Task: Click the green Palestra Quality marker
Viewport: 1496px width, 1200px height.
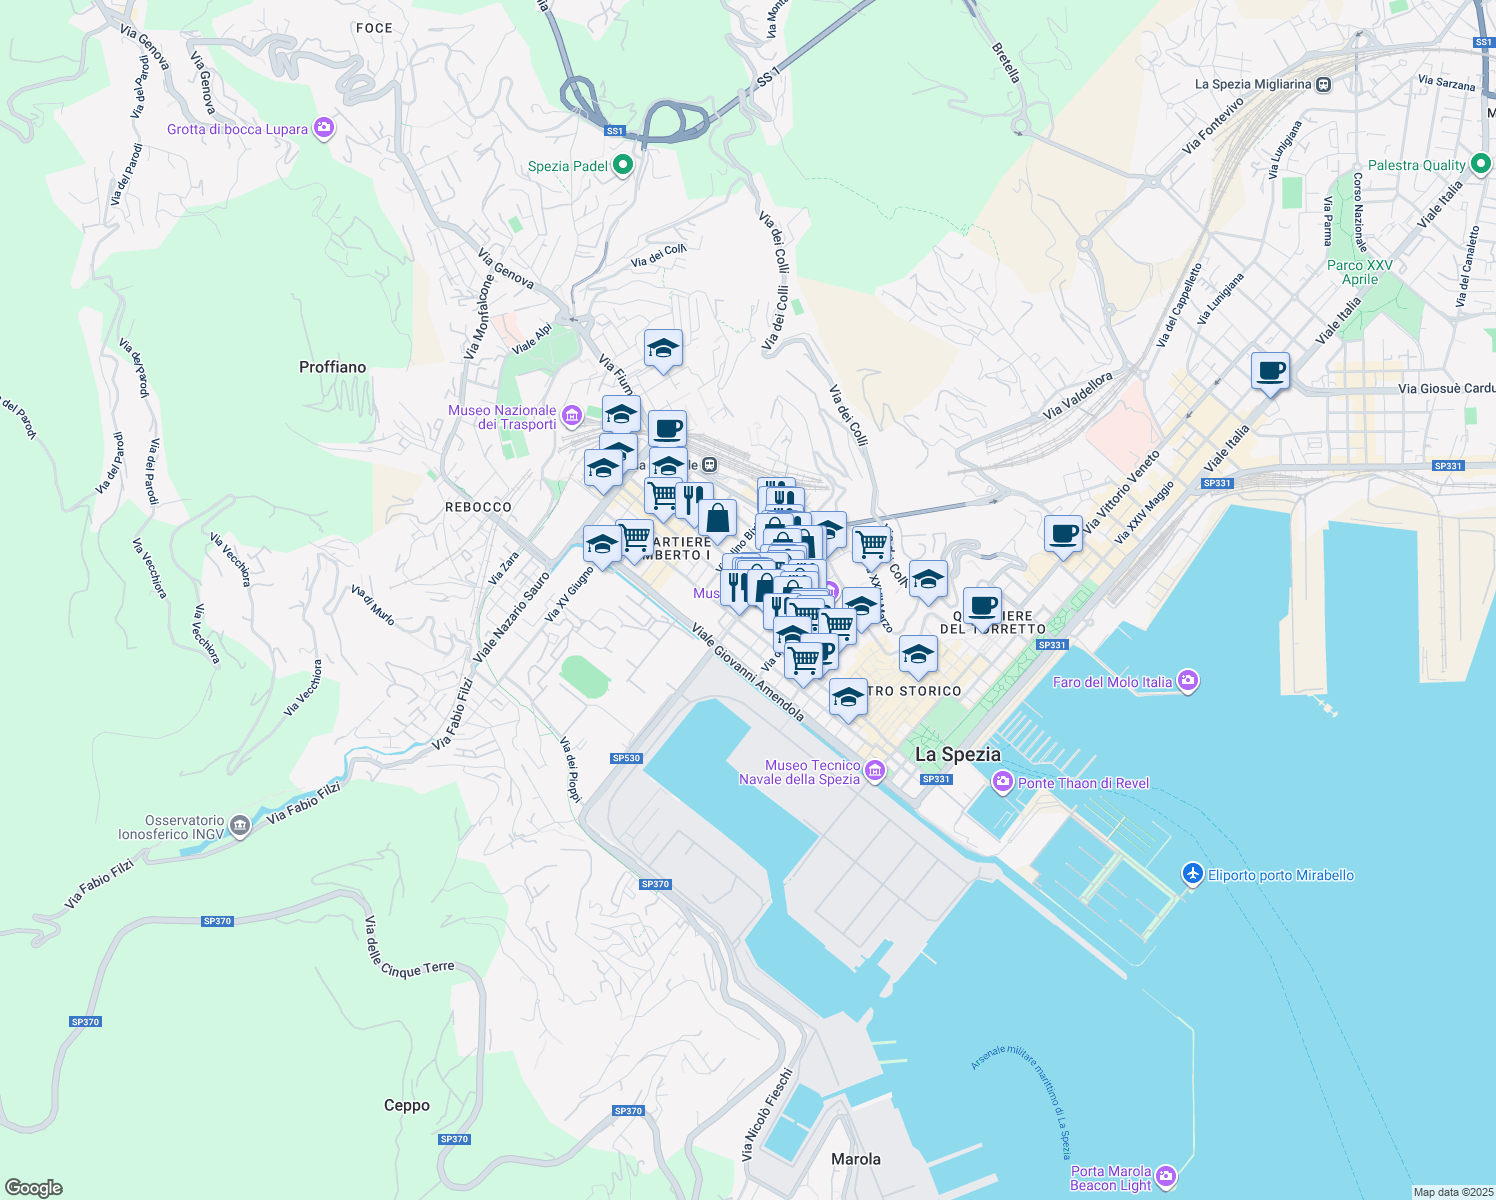Action: [1481, 165]
